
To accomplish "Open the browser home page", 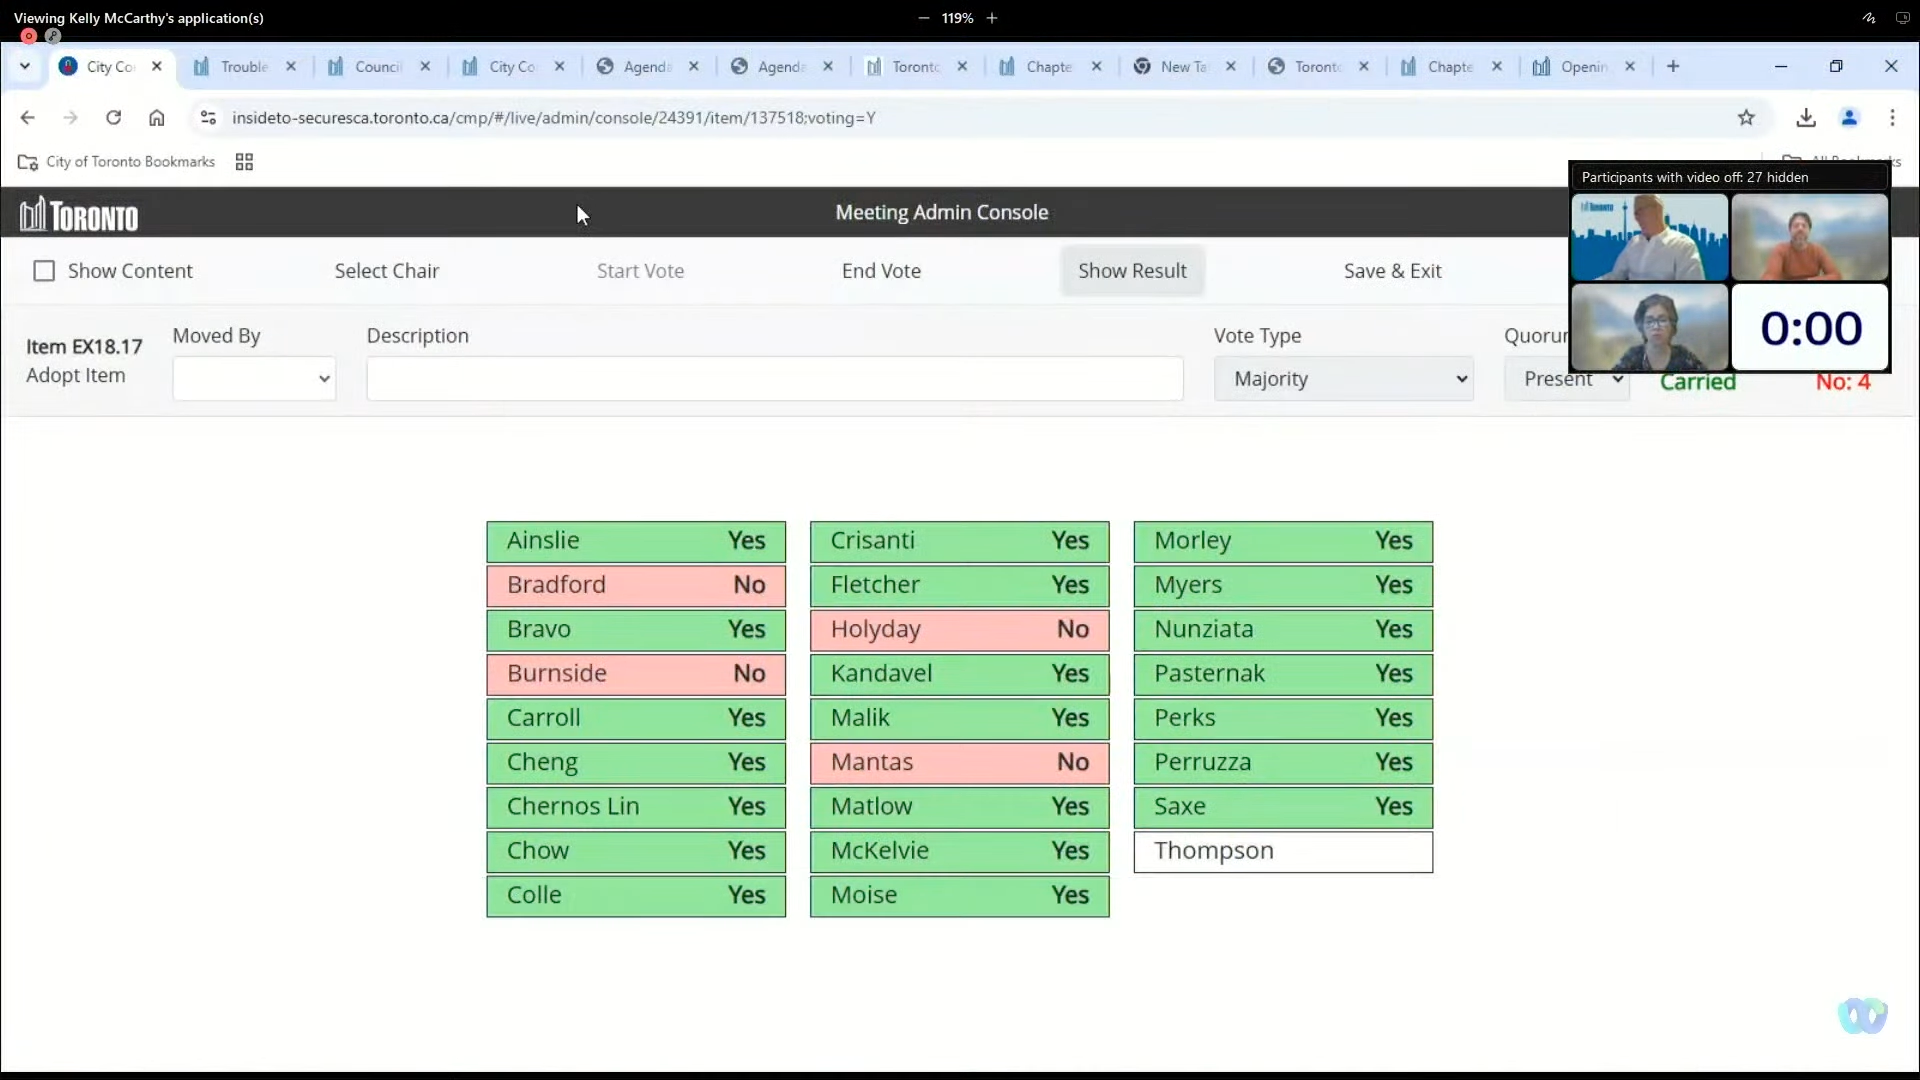I will 157,118.
